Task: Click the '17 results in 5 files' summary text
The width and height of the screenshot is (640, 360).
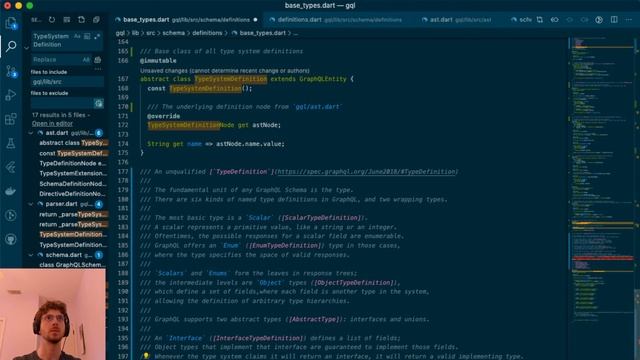Action: [x=61, y=115]
